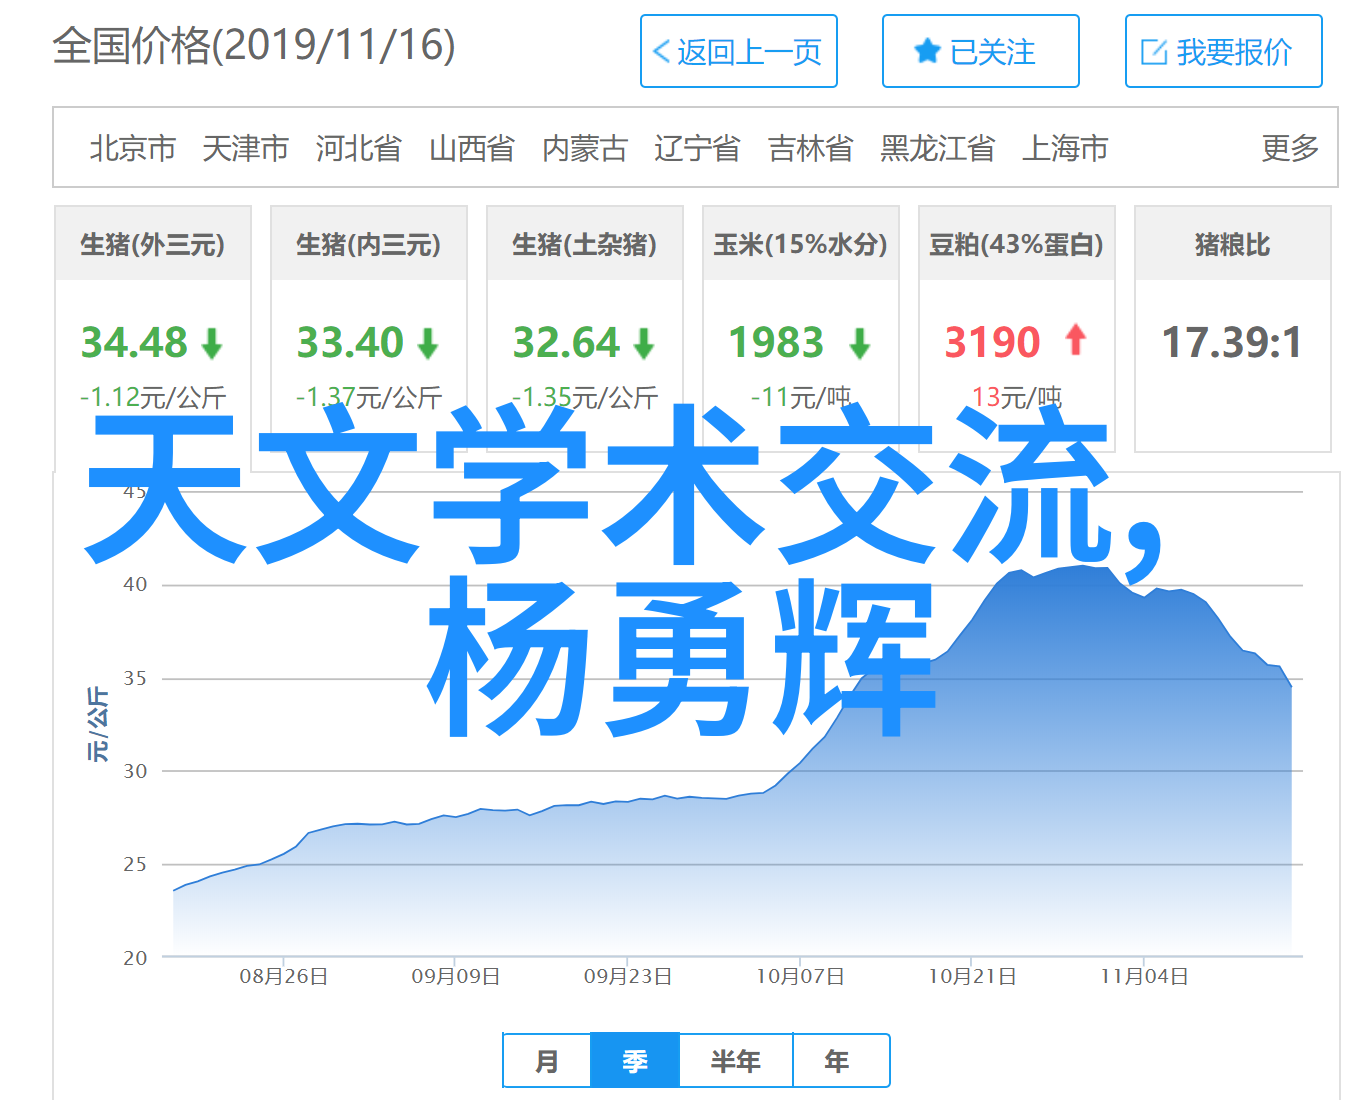Viewport: 1360px width, 1100px height.
Task: Click the 33.40 price value
Action: [350, 343]
